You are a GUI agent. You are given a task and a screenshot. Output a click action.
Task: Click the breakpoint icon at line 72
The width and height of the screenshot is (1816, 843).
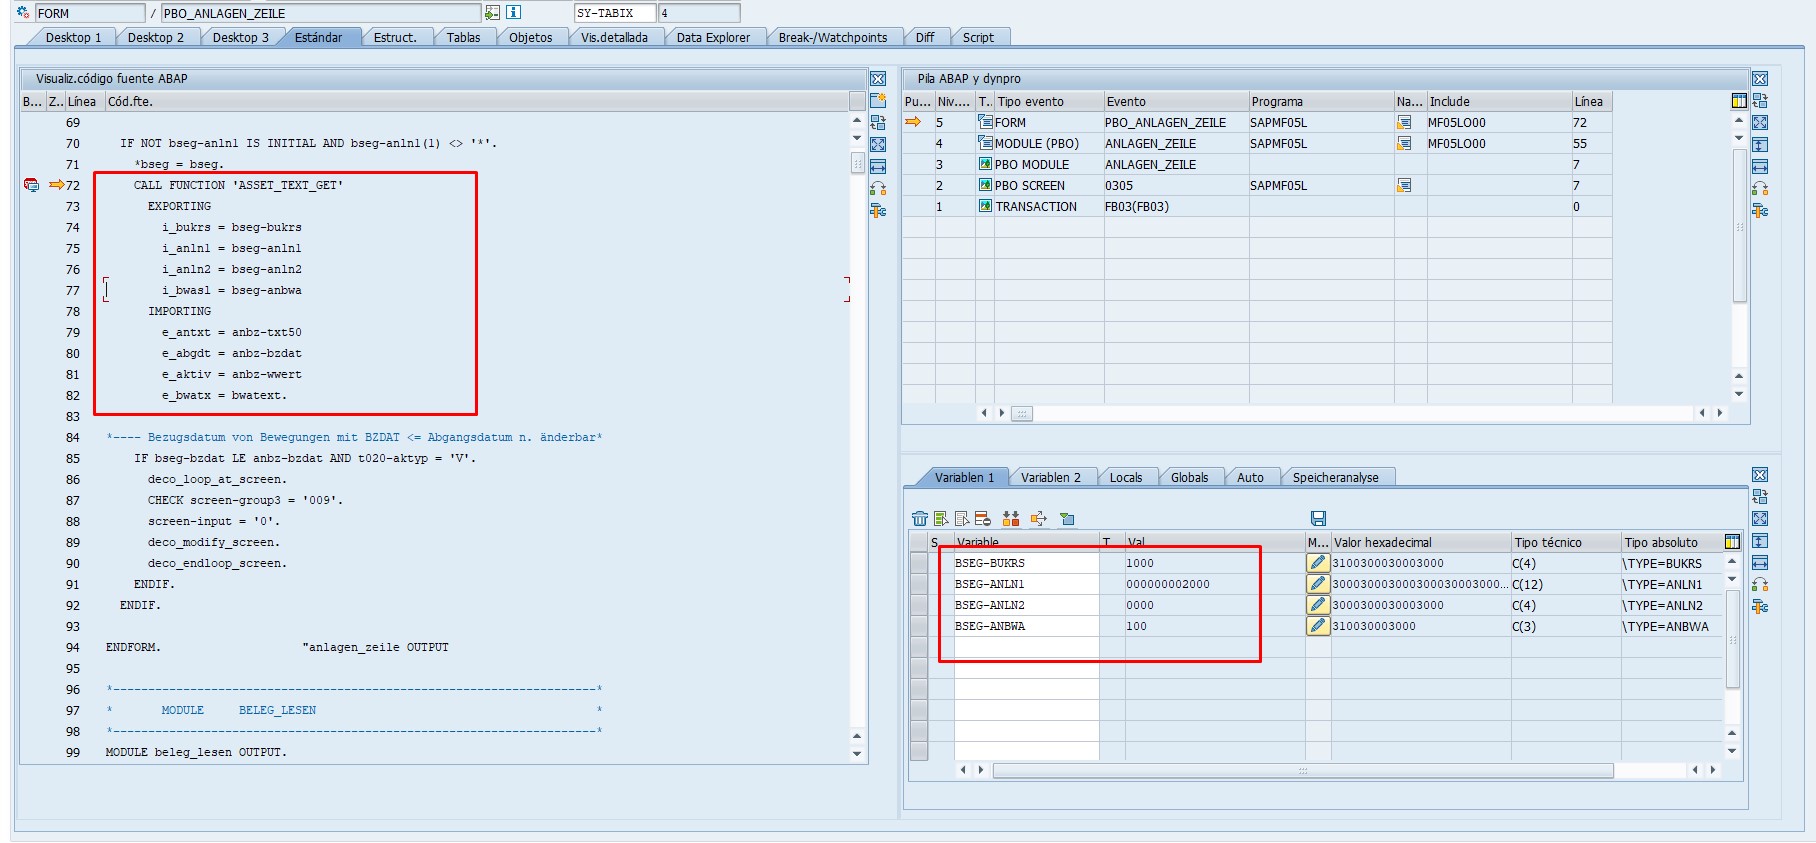click(31, 185)
